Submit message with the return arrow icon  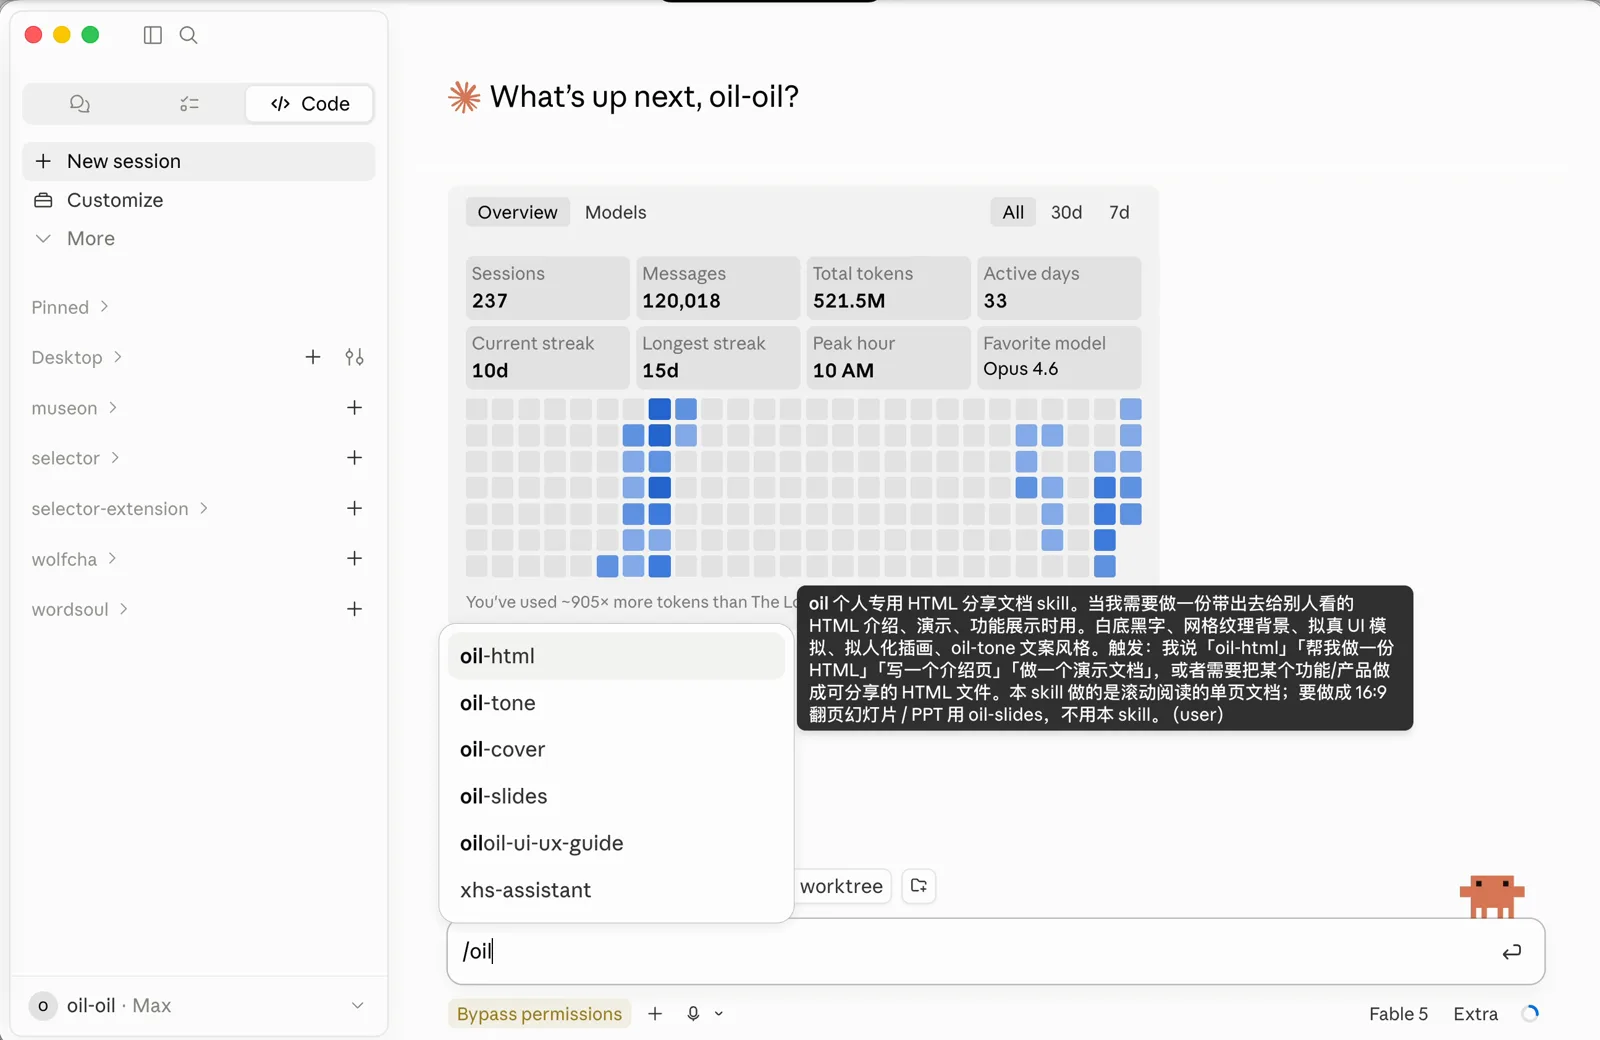coord(1512,952)
